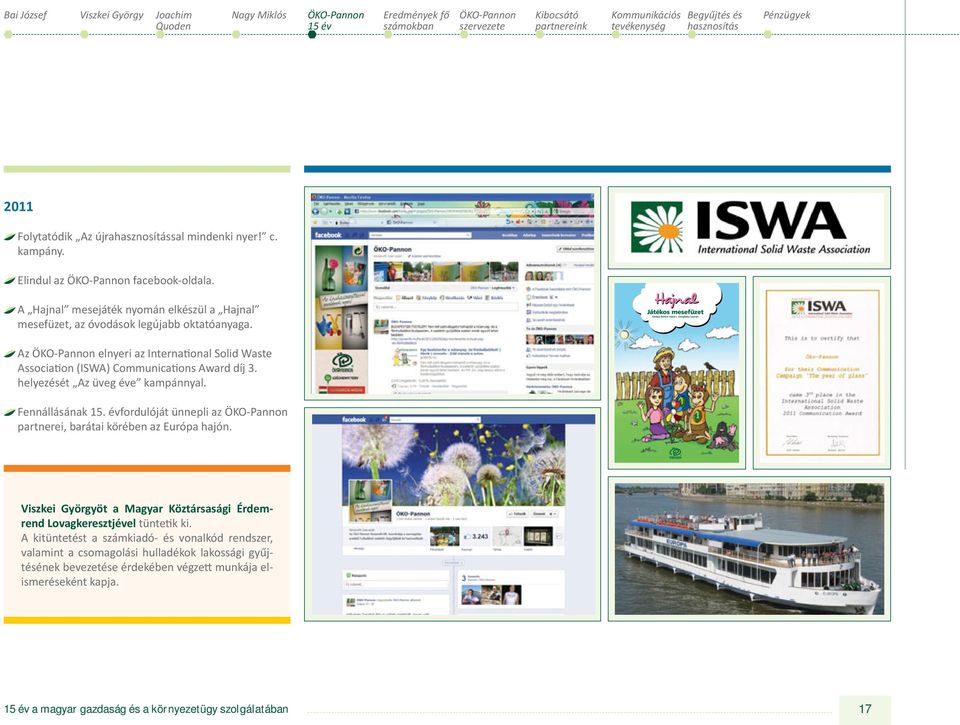Open Eredmények fő számokban section
The width and height of the screenshot is (960, 725).
(416, 20)
